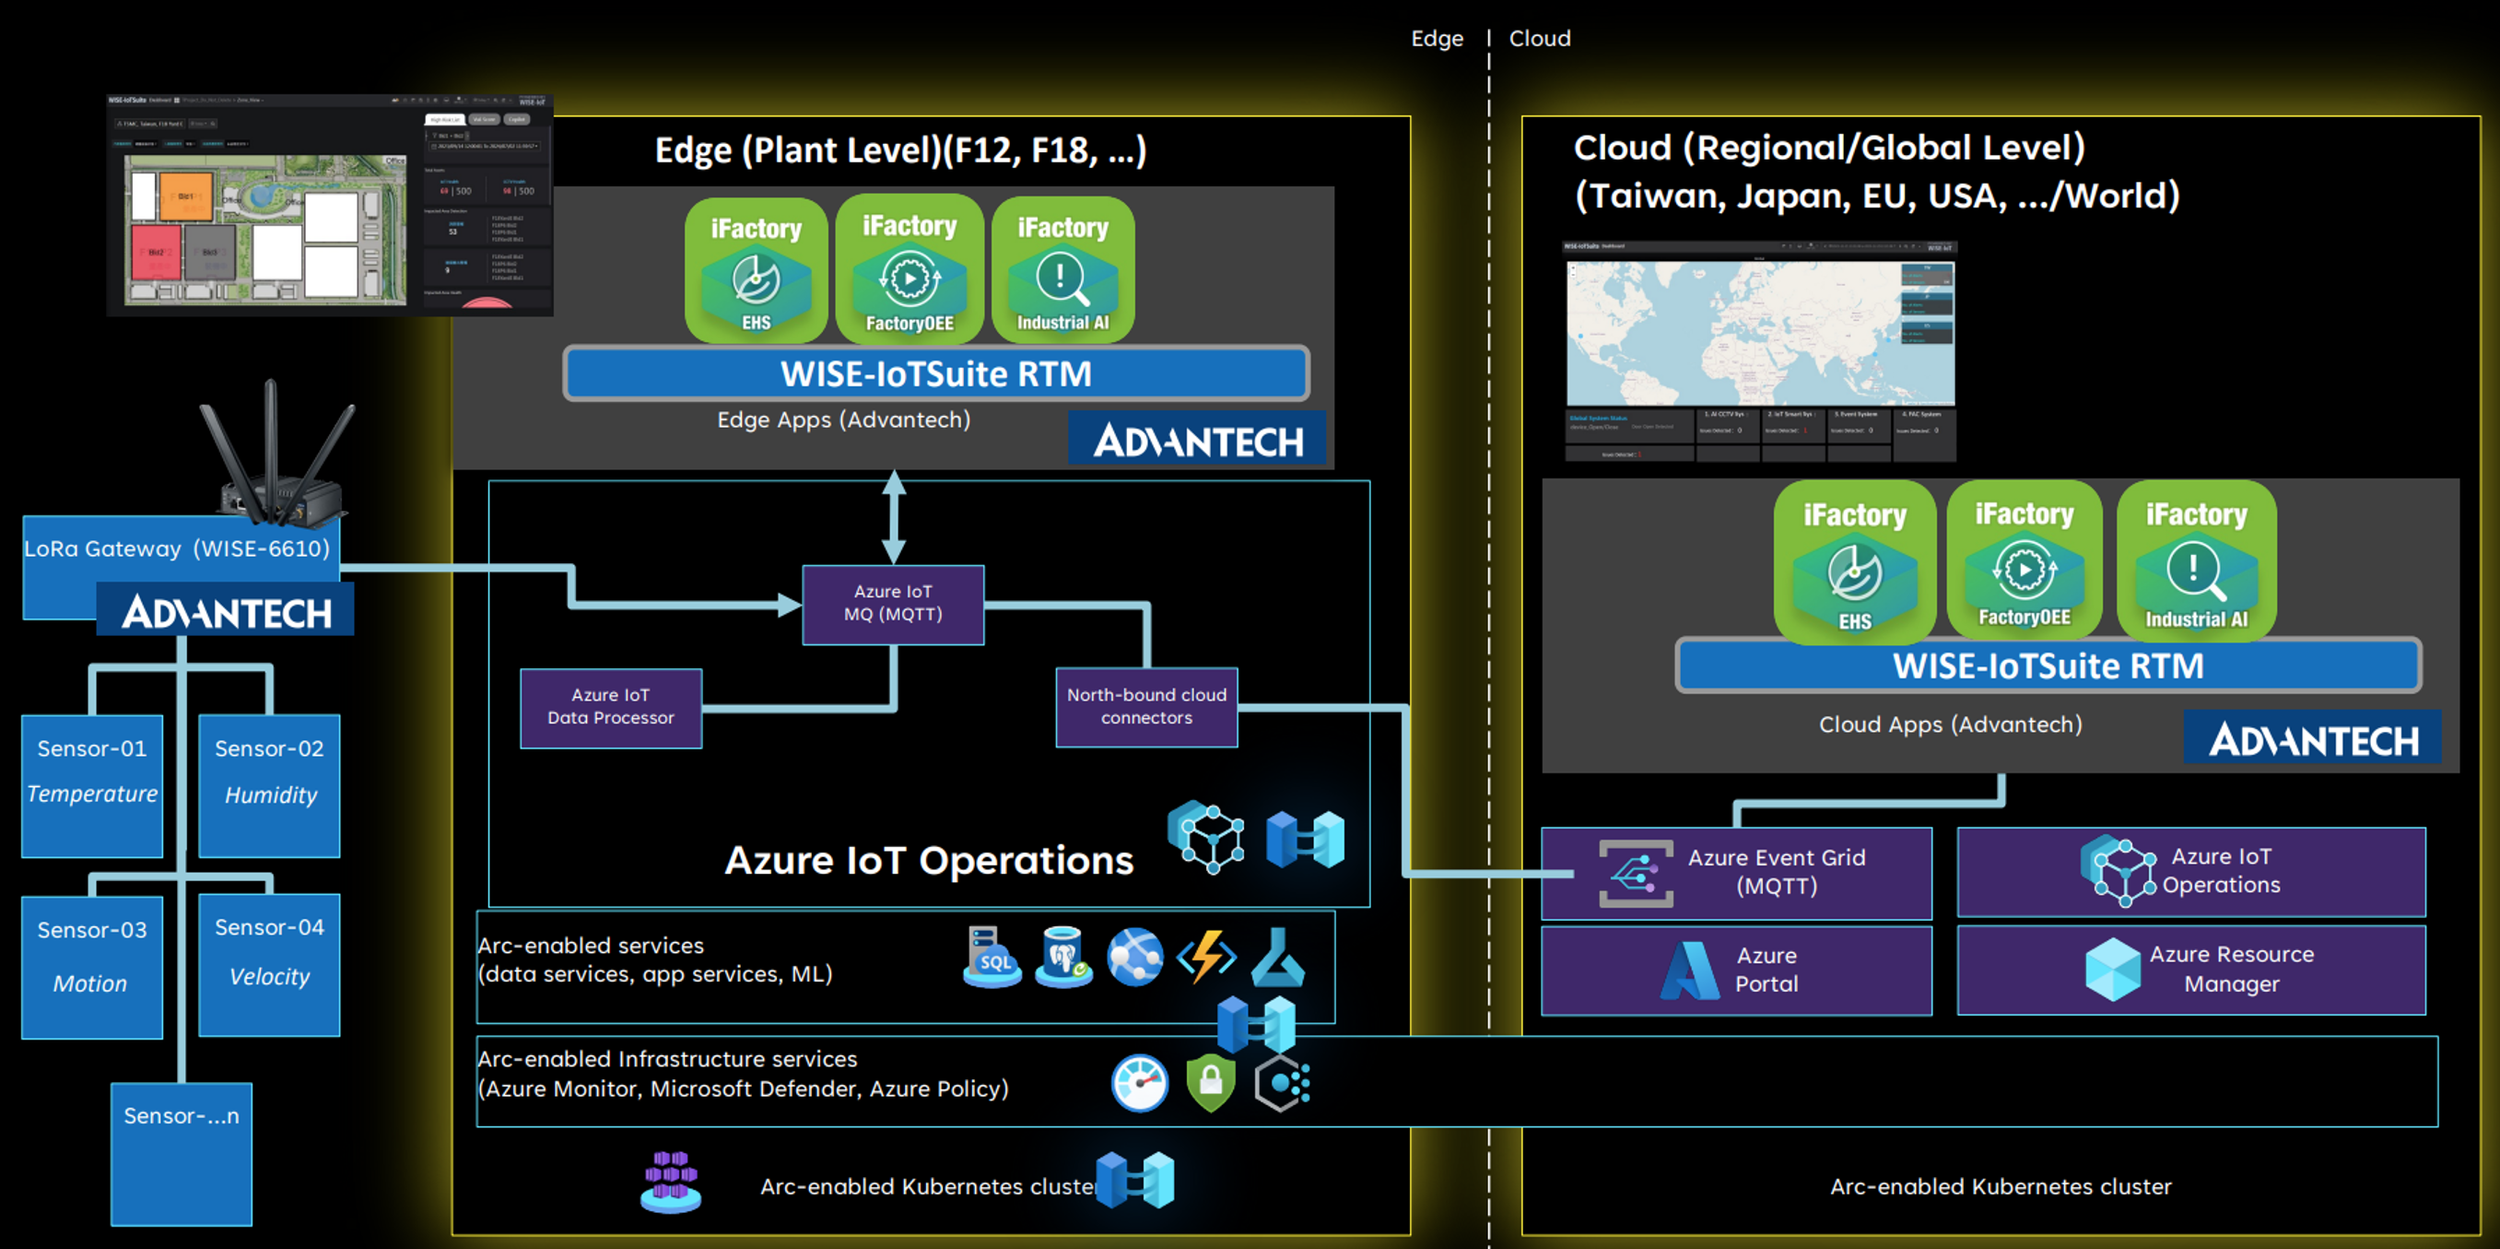
Task: Click the LoRa gateway router device image
Action: coord(277,455)
